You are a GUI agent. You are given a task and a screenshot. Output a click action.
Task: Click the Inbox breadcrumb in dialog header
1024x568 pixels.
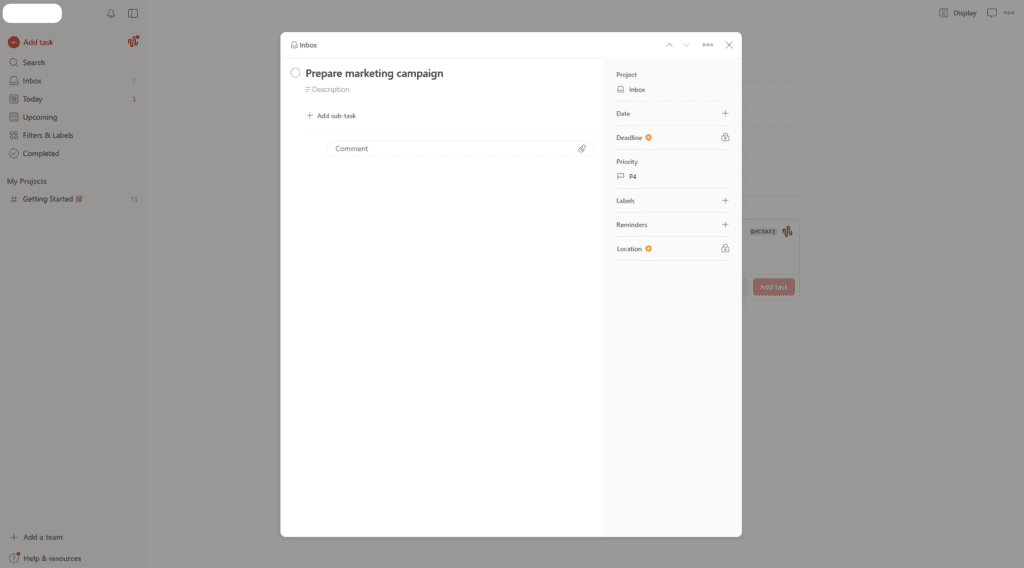304,45
